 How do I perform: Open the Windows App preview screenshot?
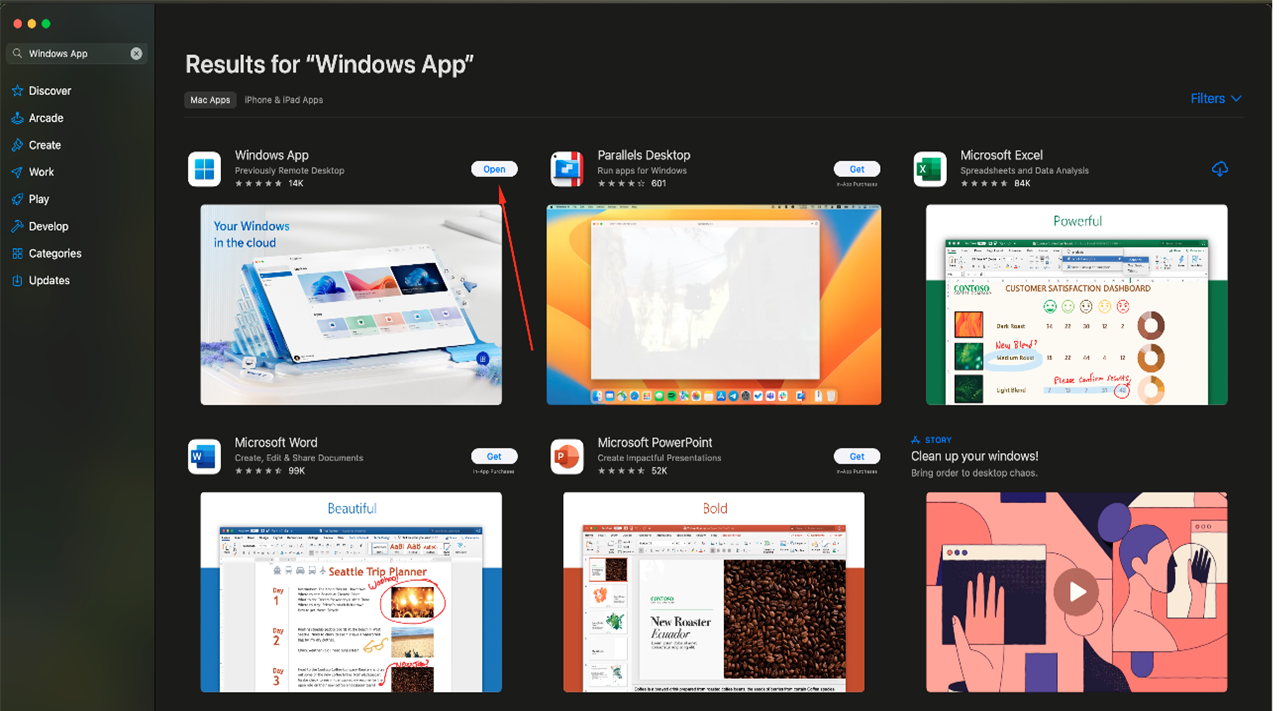(351, 304)
